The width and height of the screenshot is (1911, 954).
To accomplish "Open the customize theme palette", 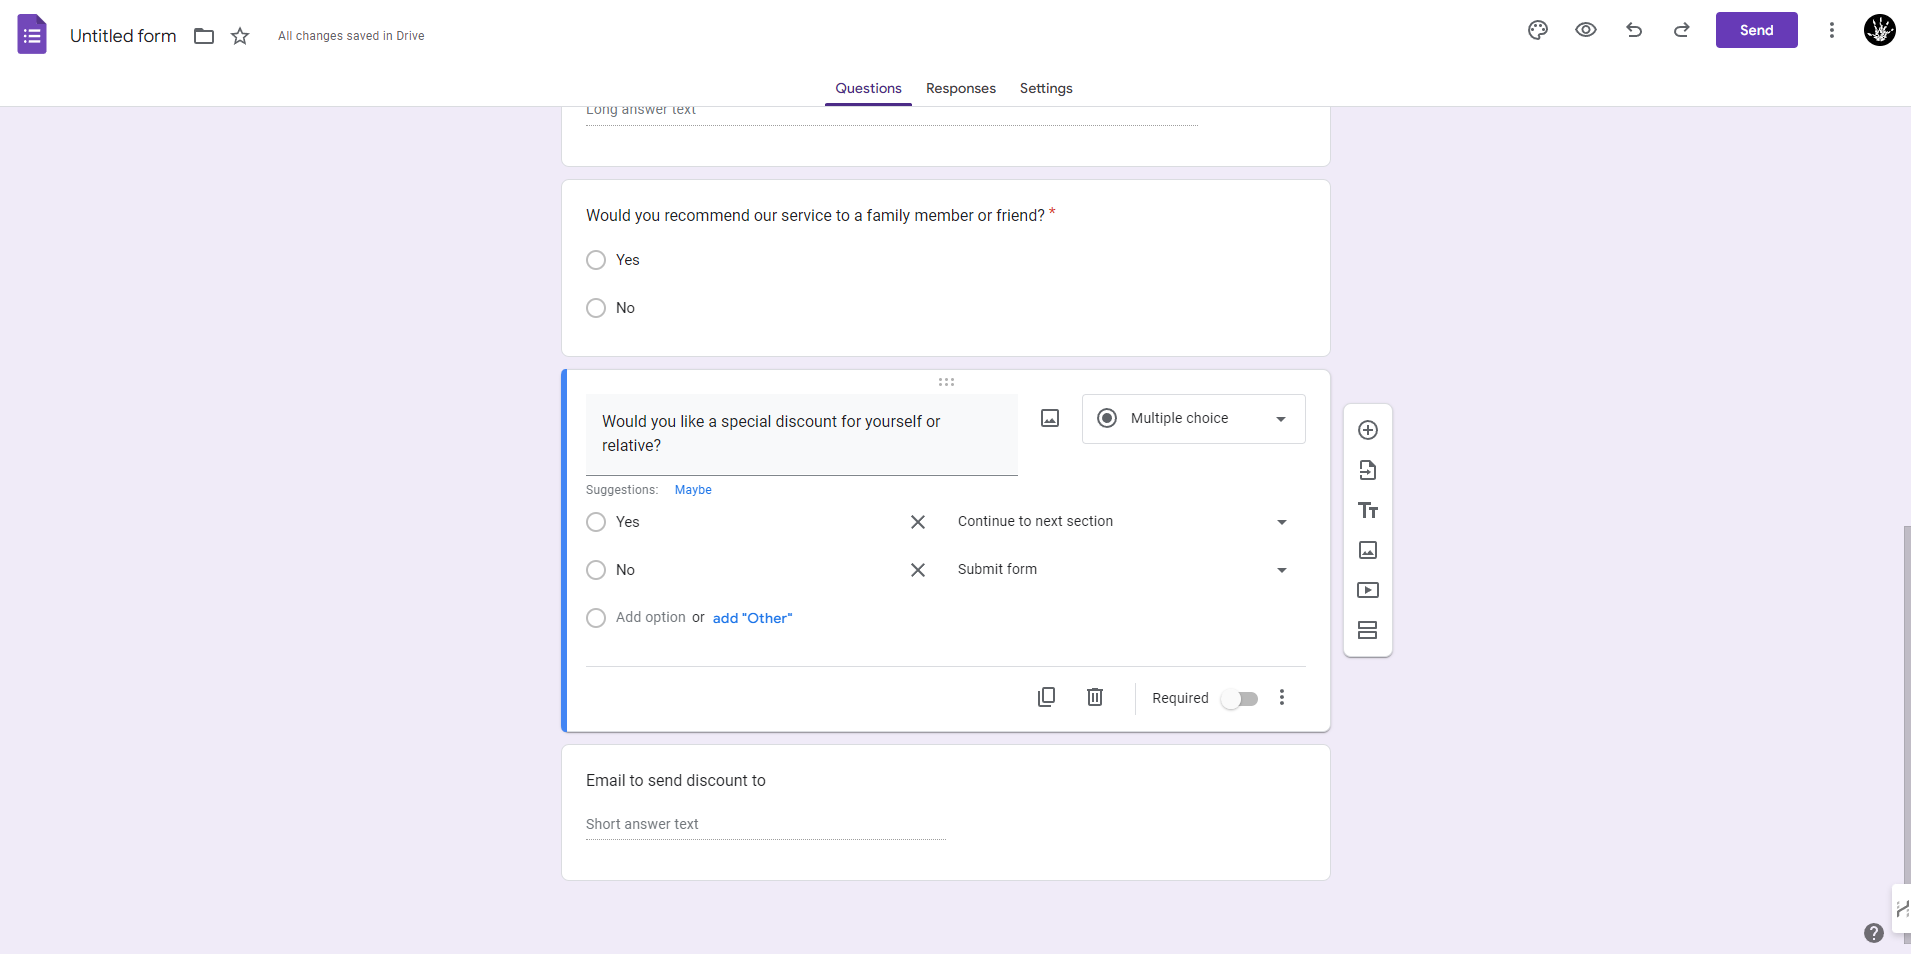I will tap(1538, 30).
